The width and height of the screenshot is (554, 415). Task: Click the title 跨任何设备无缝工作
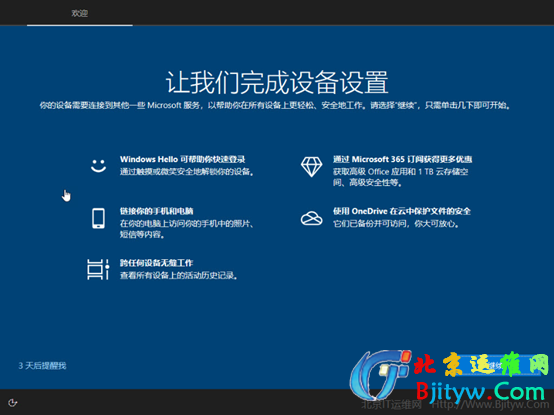[x=156, y=263]
